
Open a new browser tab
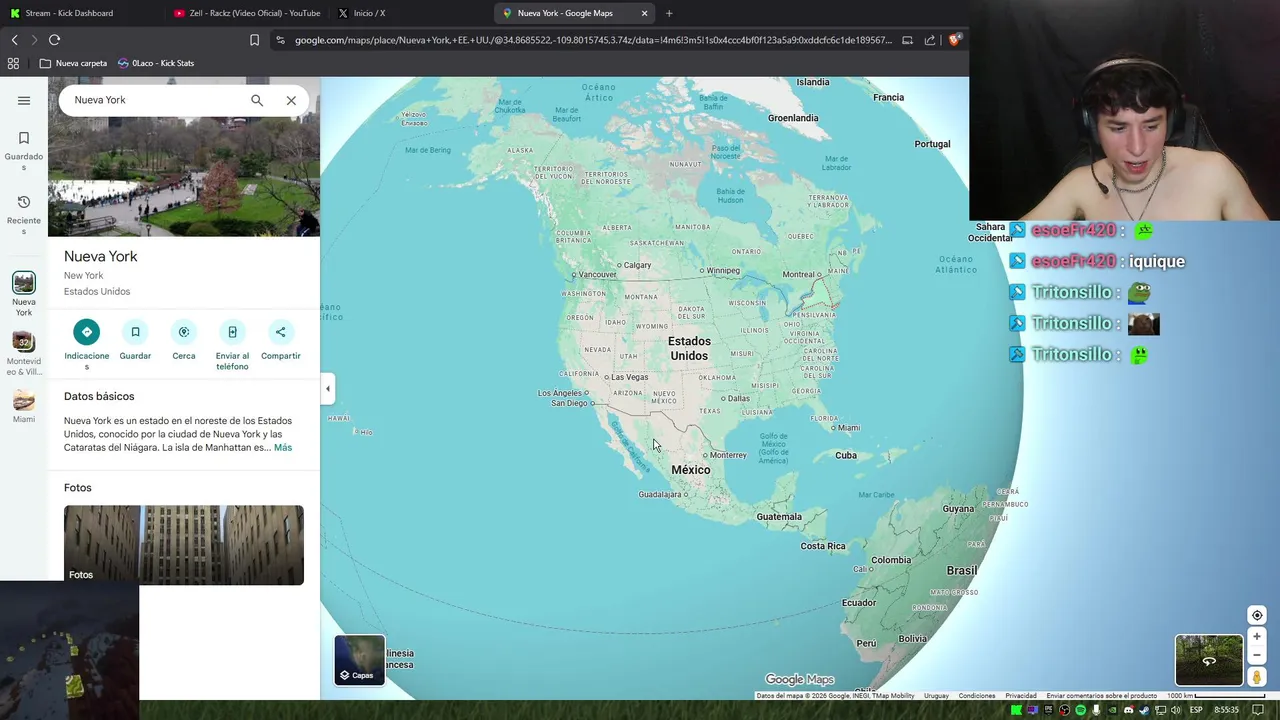pos(669,13)
